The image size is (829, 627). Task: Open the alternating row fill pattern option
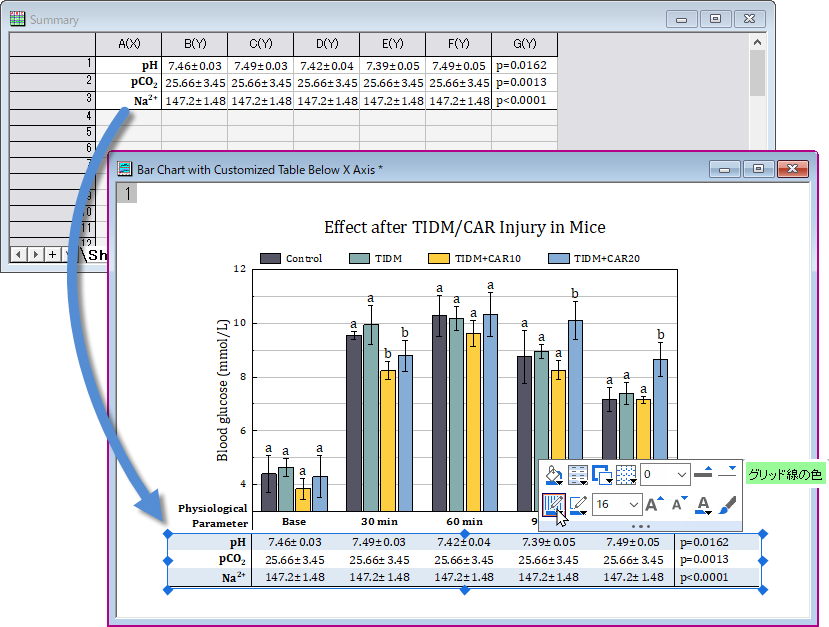[x=577, y=475]
